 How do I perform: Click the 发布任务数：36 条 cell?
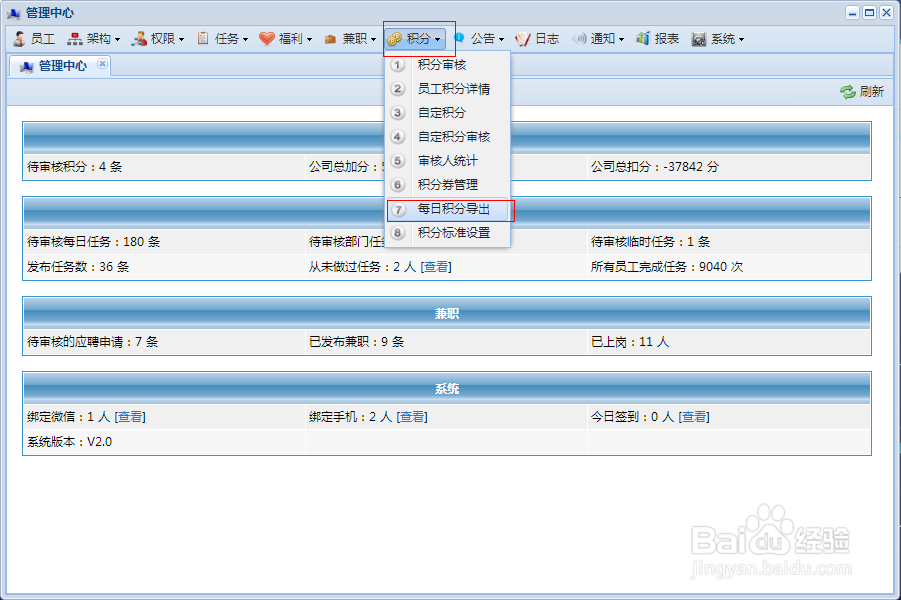pos(164,267)
